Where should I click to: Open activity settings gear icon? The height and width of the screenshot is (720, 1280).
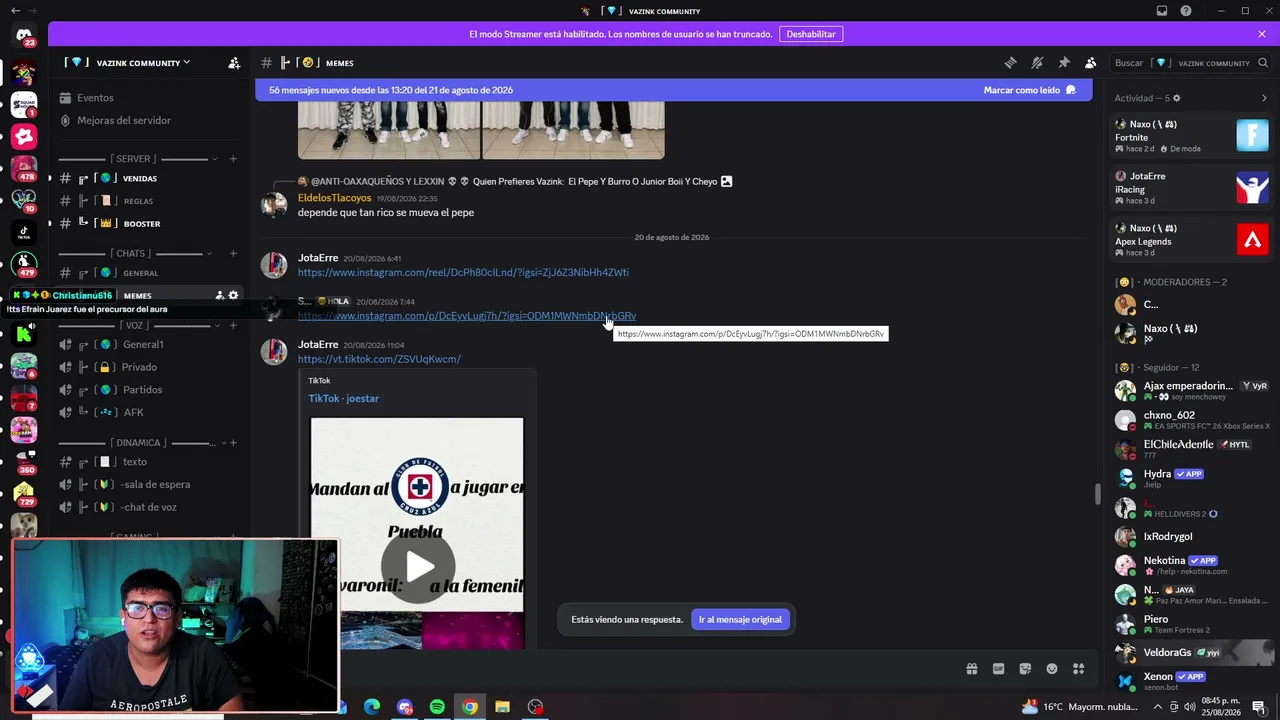coord(1176,98)
